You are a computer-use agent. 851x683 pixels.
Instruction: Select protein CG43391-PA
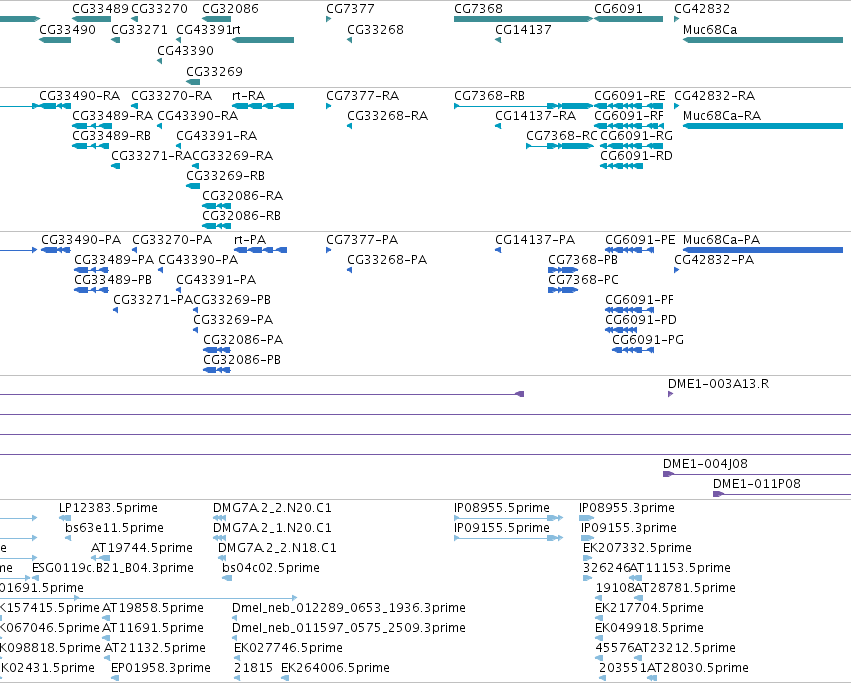point(216,281)
